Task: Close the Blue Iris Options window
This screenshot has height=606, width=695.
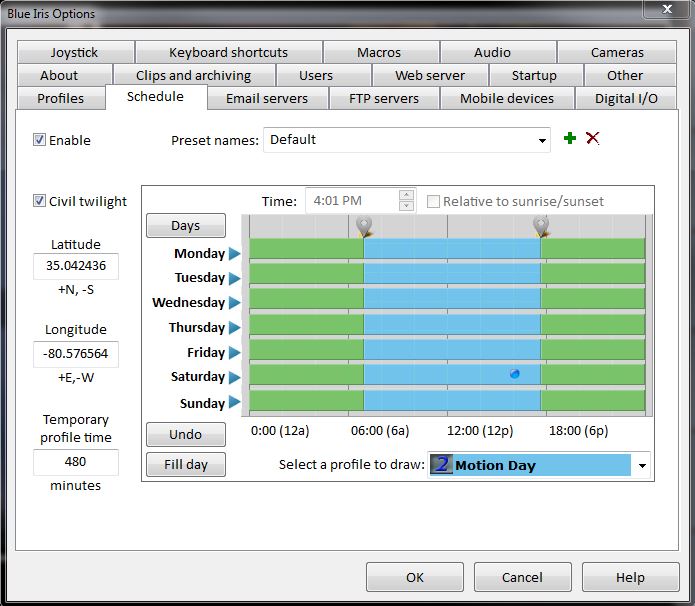Action: point(667,9)
